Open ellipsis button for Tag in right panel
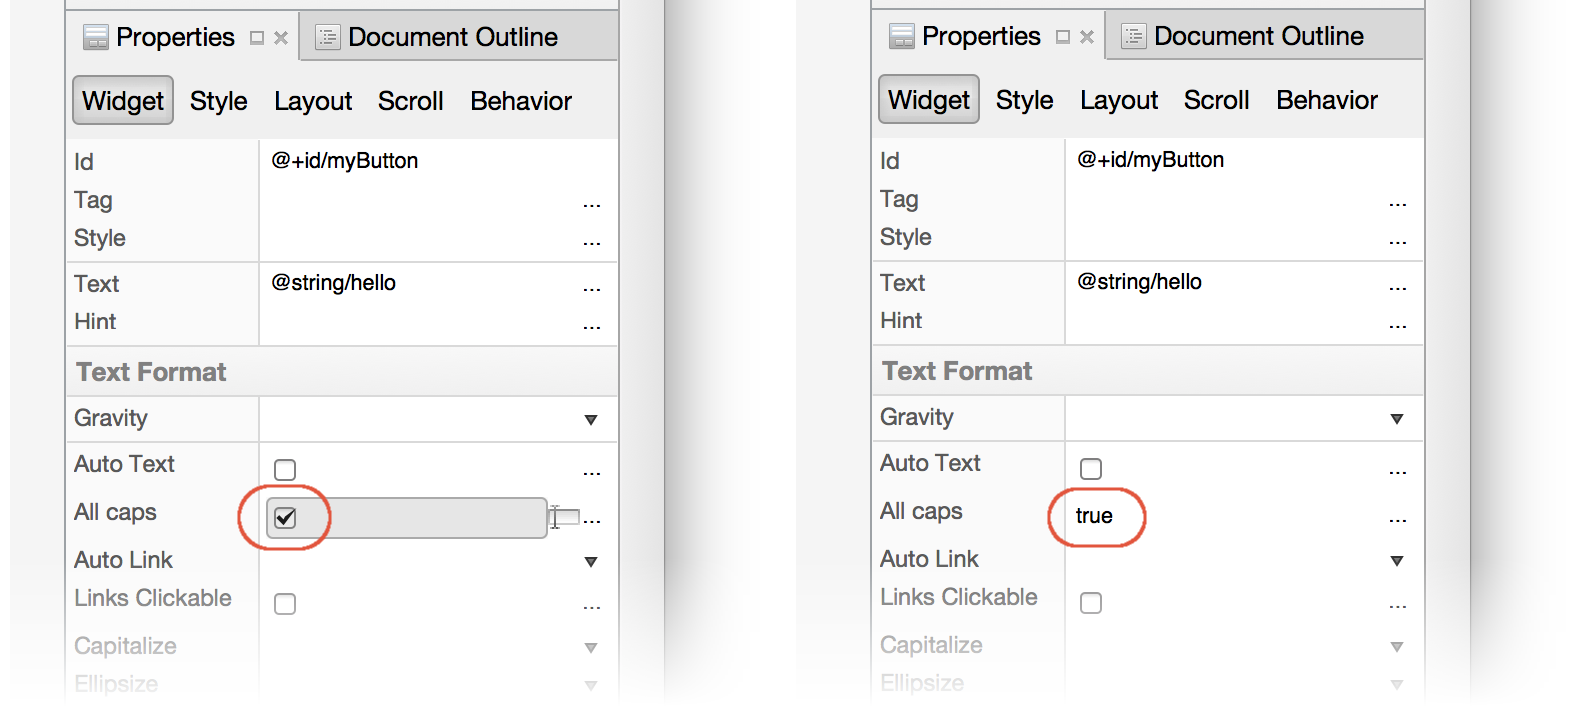The image size is (1592, 707). (x=1398, y=204)
